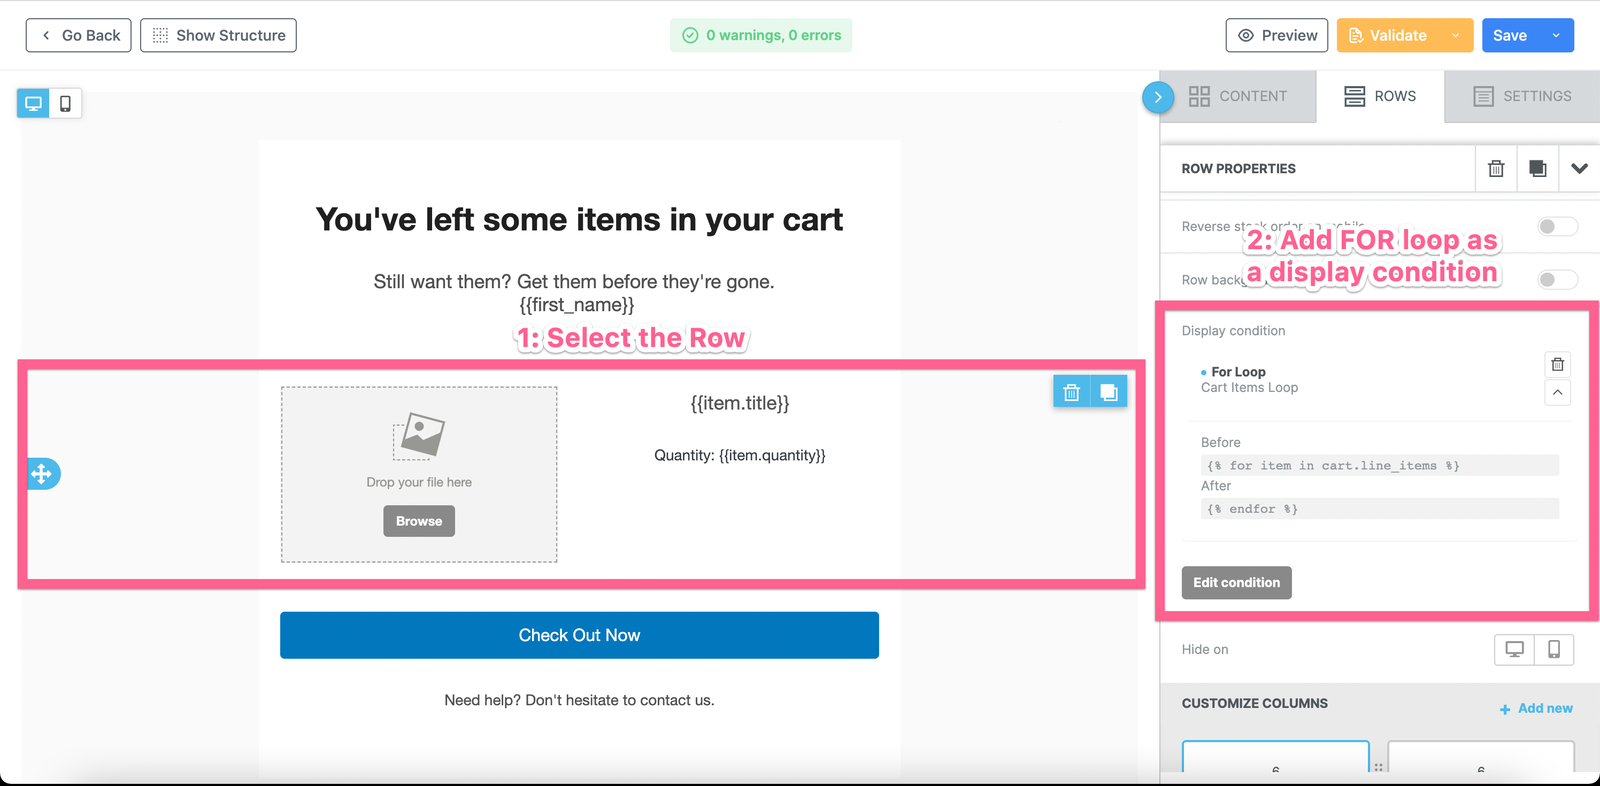
Task: Click Add new column link
Action: pyautogui.click(x=1536, y=709)
